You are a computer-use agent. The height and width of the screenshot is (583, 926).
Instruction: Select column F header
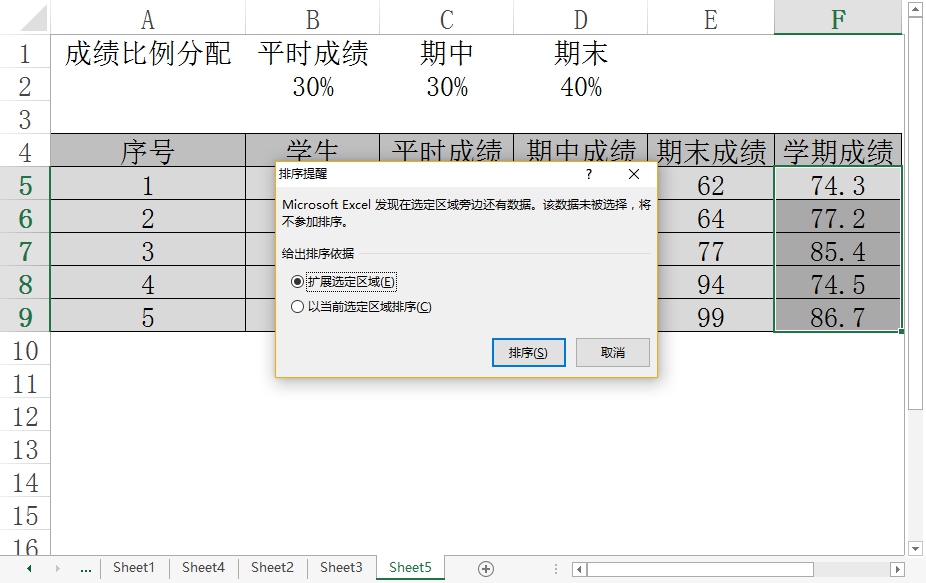pyautogui.click(x=838, y=19)
